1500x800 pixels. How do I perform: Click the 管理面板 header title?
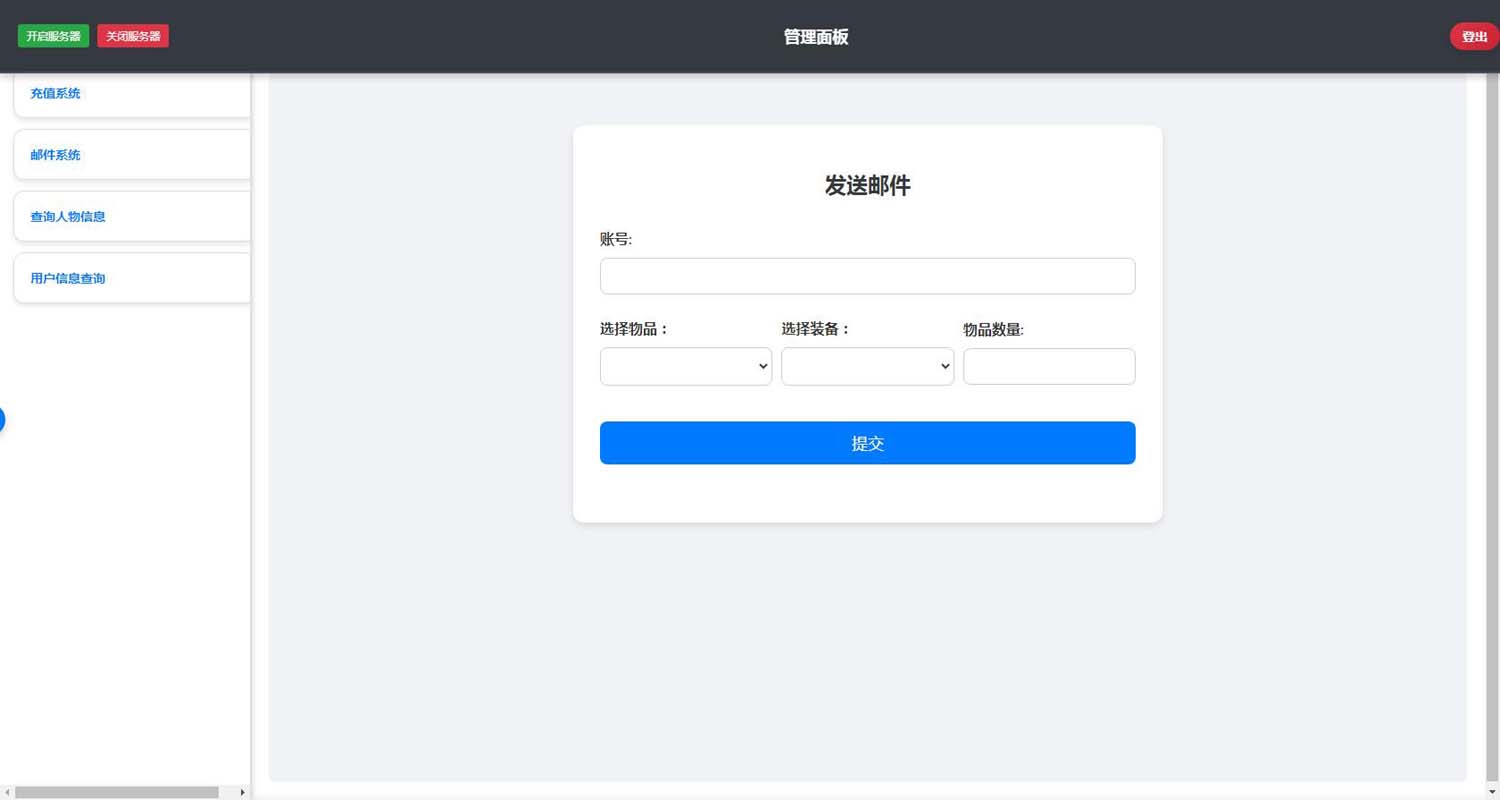pos(816,37)
